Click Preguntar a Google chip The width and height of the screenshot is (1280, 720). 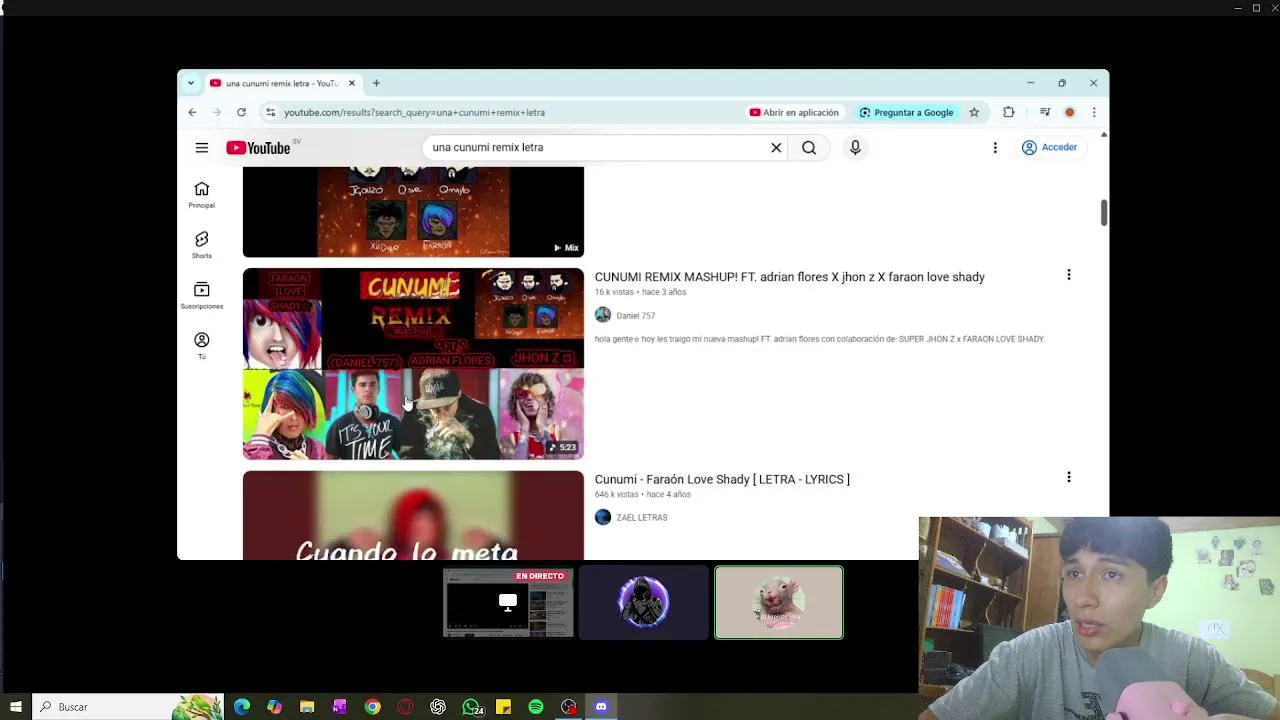(906, 112)
